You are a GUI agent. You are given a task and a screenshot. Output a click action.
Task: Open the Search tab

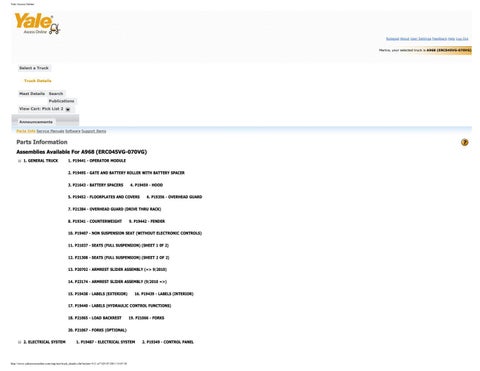point(56,94)
